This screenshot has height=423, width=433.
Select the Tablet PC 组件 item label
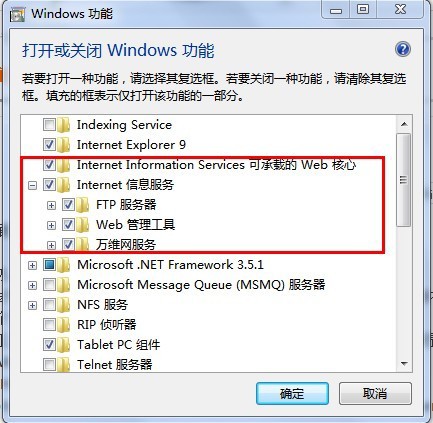(x=119, y=345)
